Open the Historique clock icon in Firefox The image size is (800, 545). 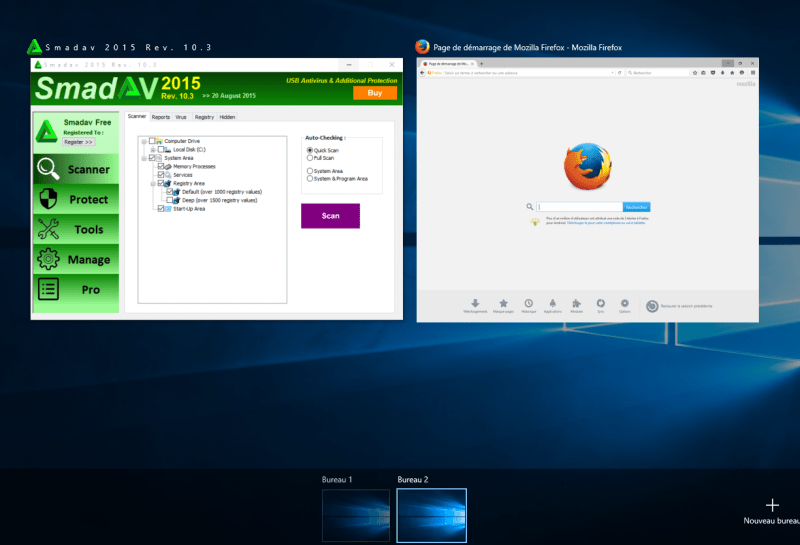529,303
